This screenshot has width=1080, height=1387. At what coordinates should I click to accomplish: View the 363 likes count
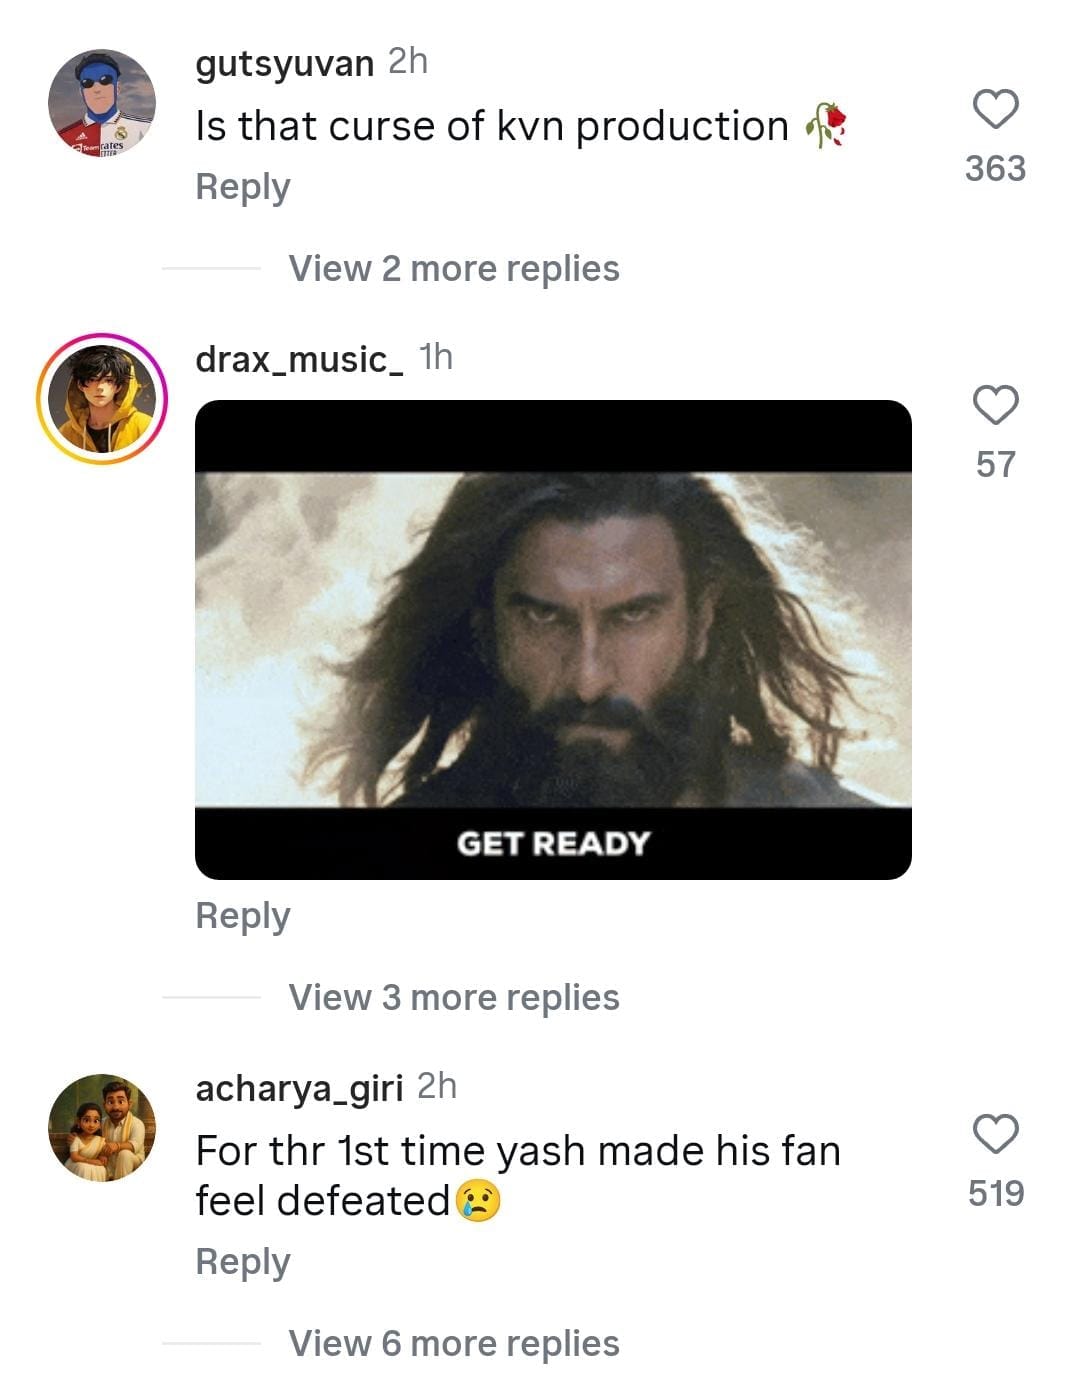click(x=995, y=168)
